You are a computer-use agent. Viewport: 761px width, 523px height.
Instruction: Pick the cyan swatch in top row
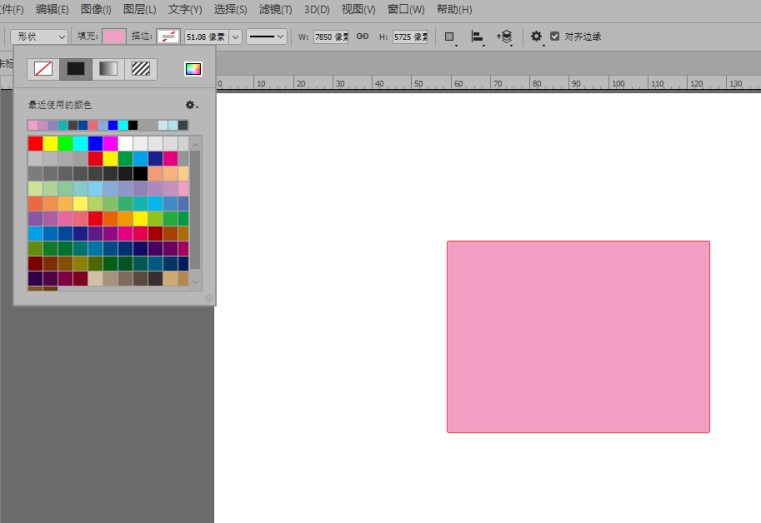point(80,143)
